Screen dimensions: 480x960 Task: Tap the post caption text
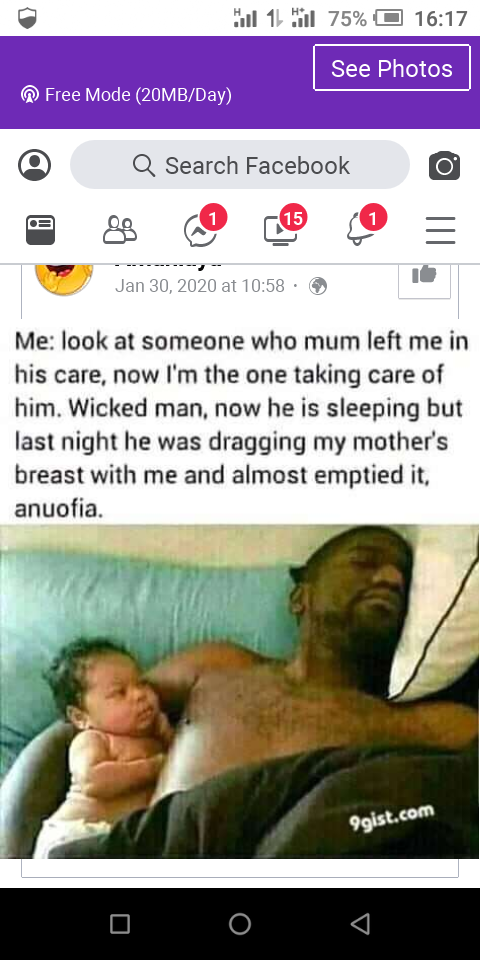click(240, 424)
